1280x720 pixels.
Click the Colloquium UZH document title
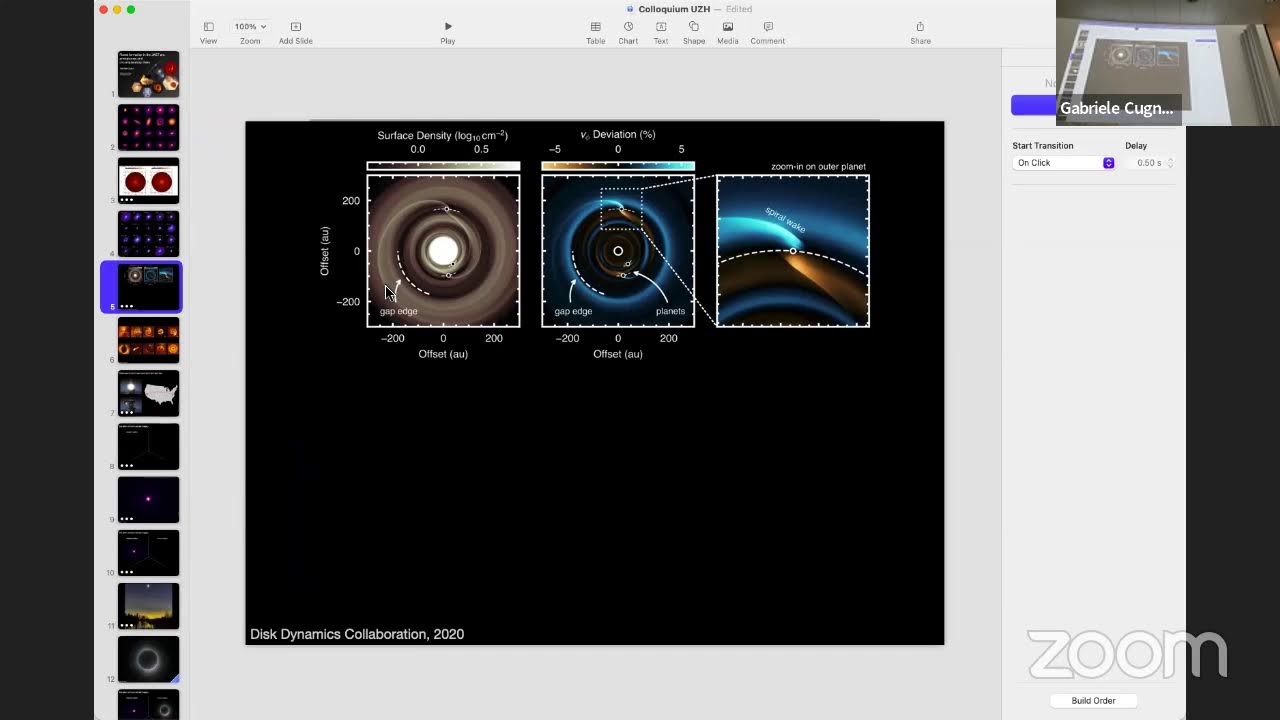click(x=674, y=9)
